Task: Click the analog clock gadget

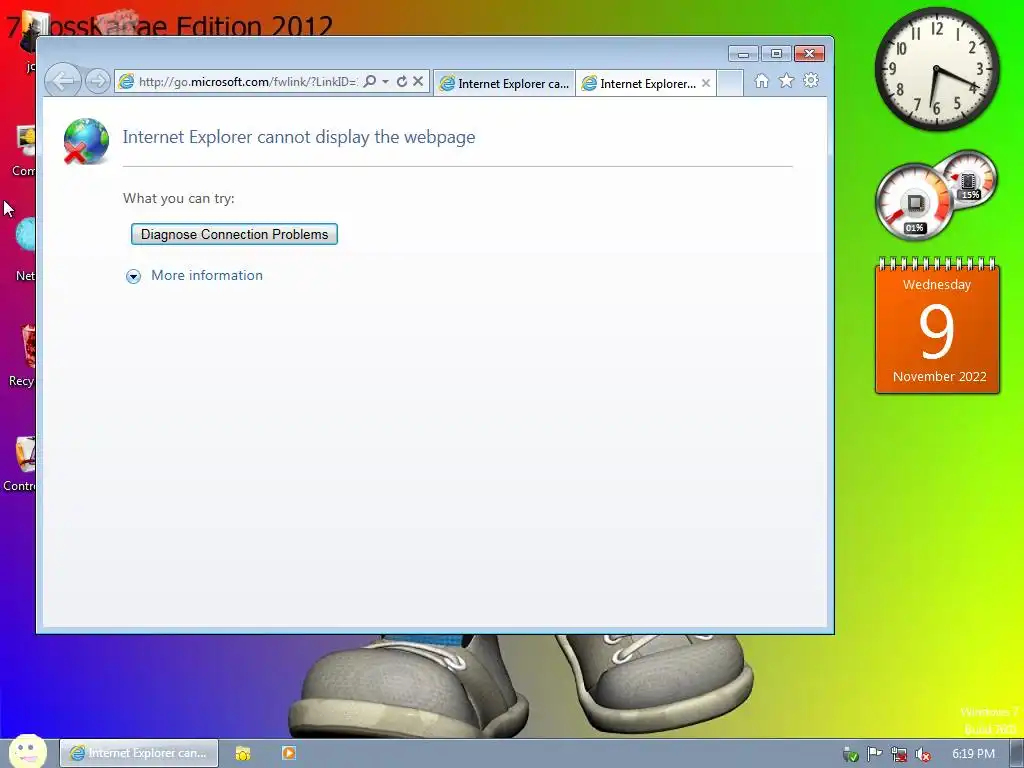Action: (x=937, y=69)
